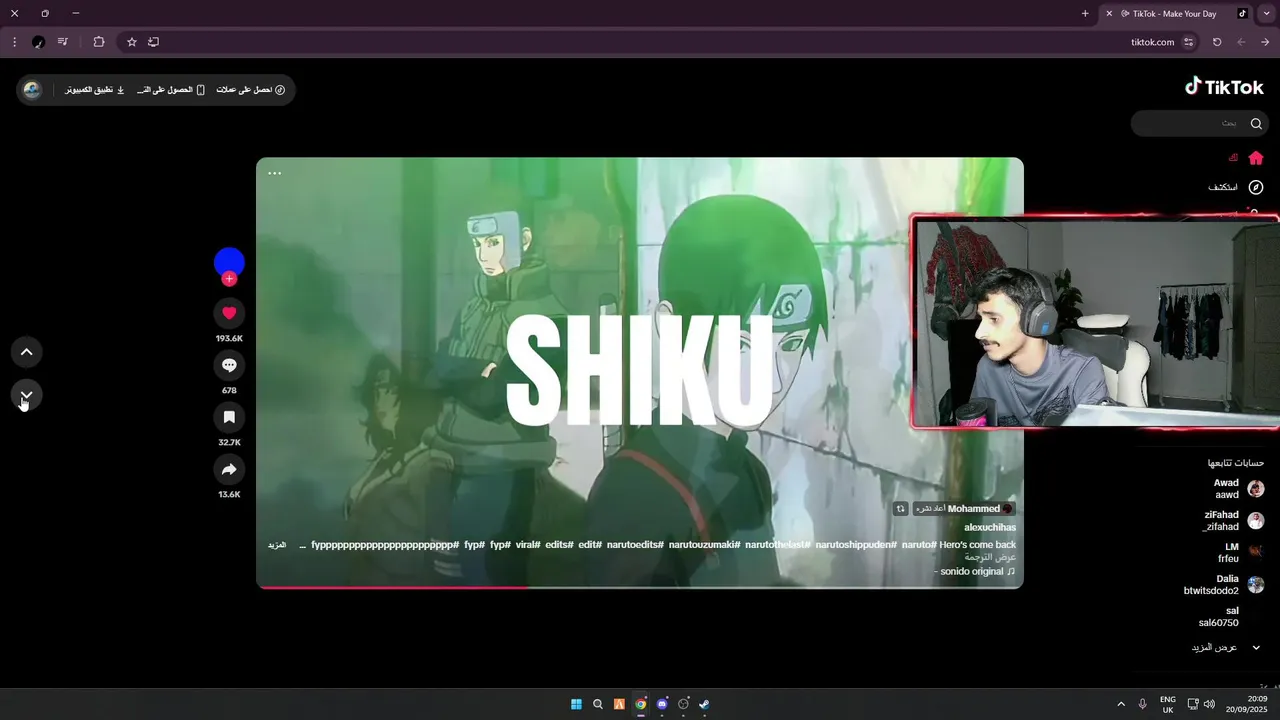Close the TikTok browser tab
Screen dimensions: 1280x720
pyautogui.click(x=1109, y=14)
